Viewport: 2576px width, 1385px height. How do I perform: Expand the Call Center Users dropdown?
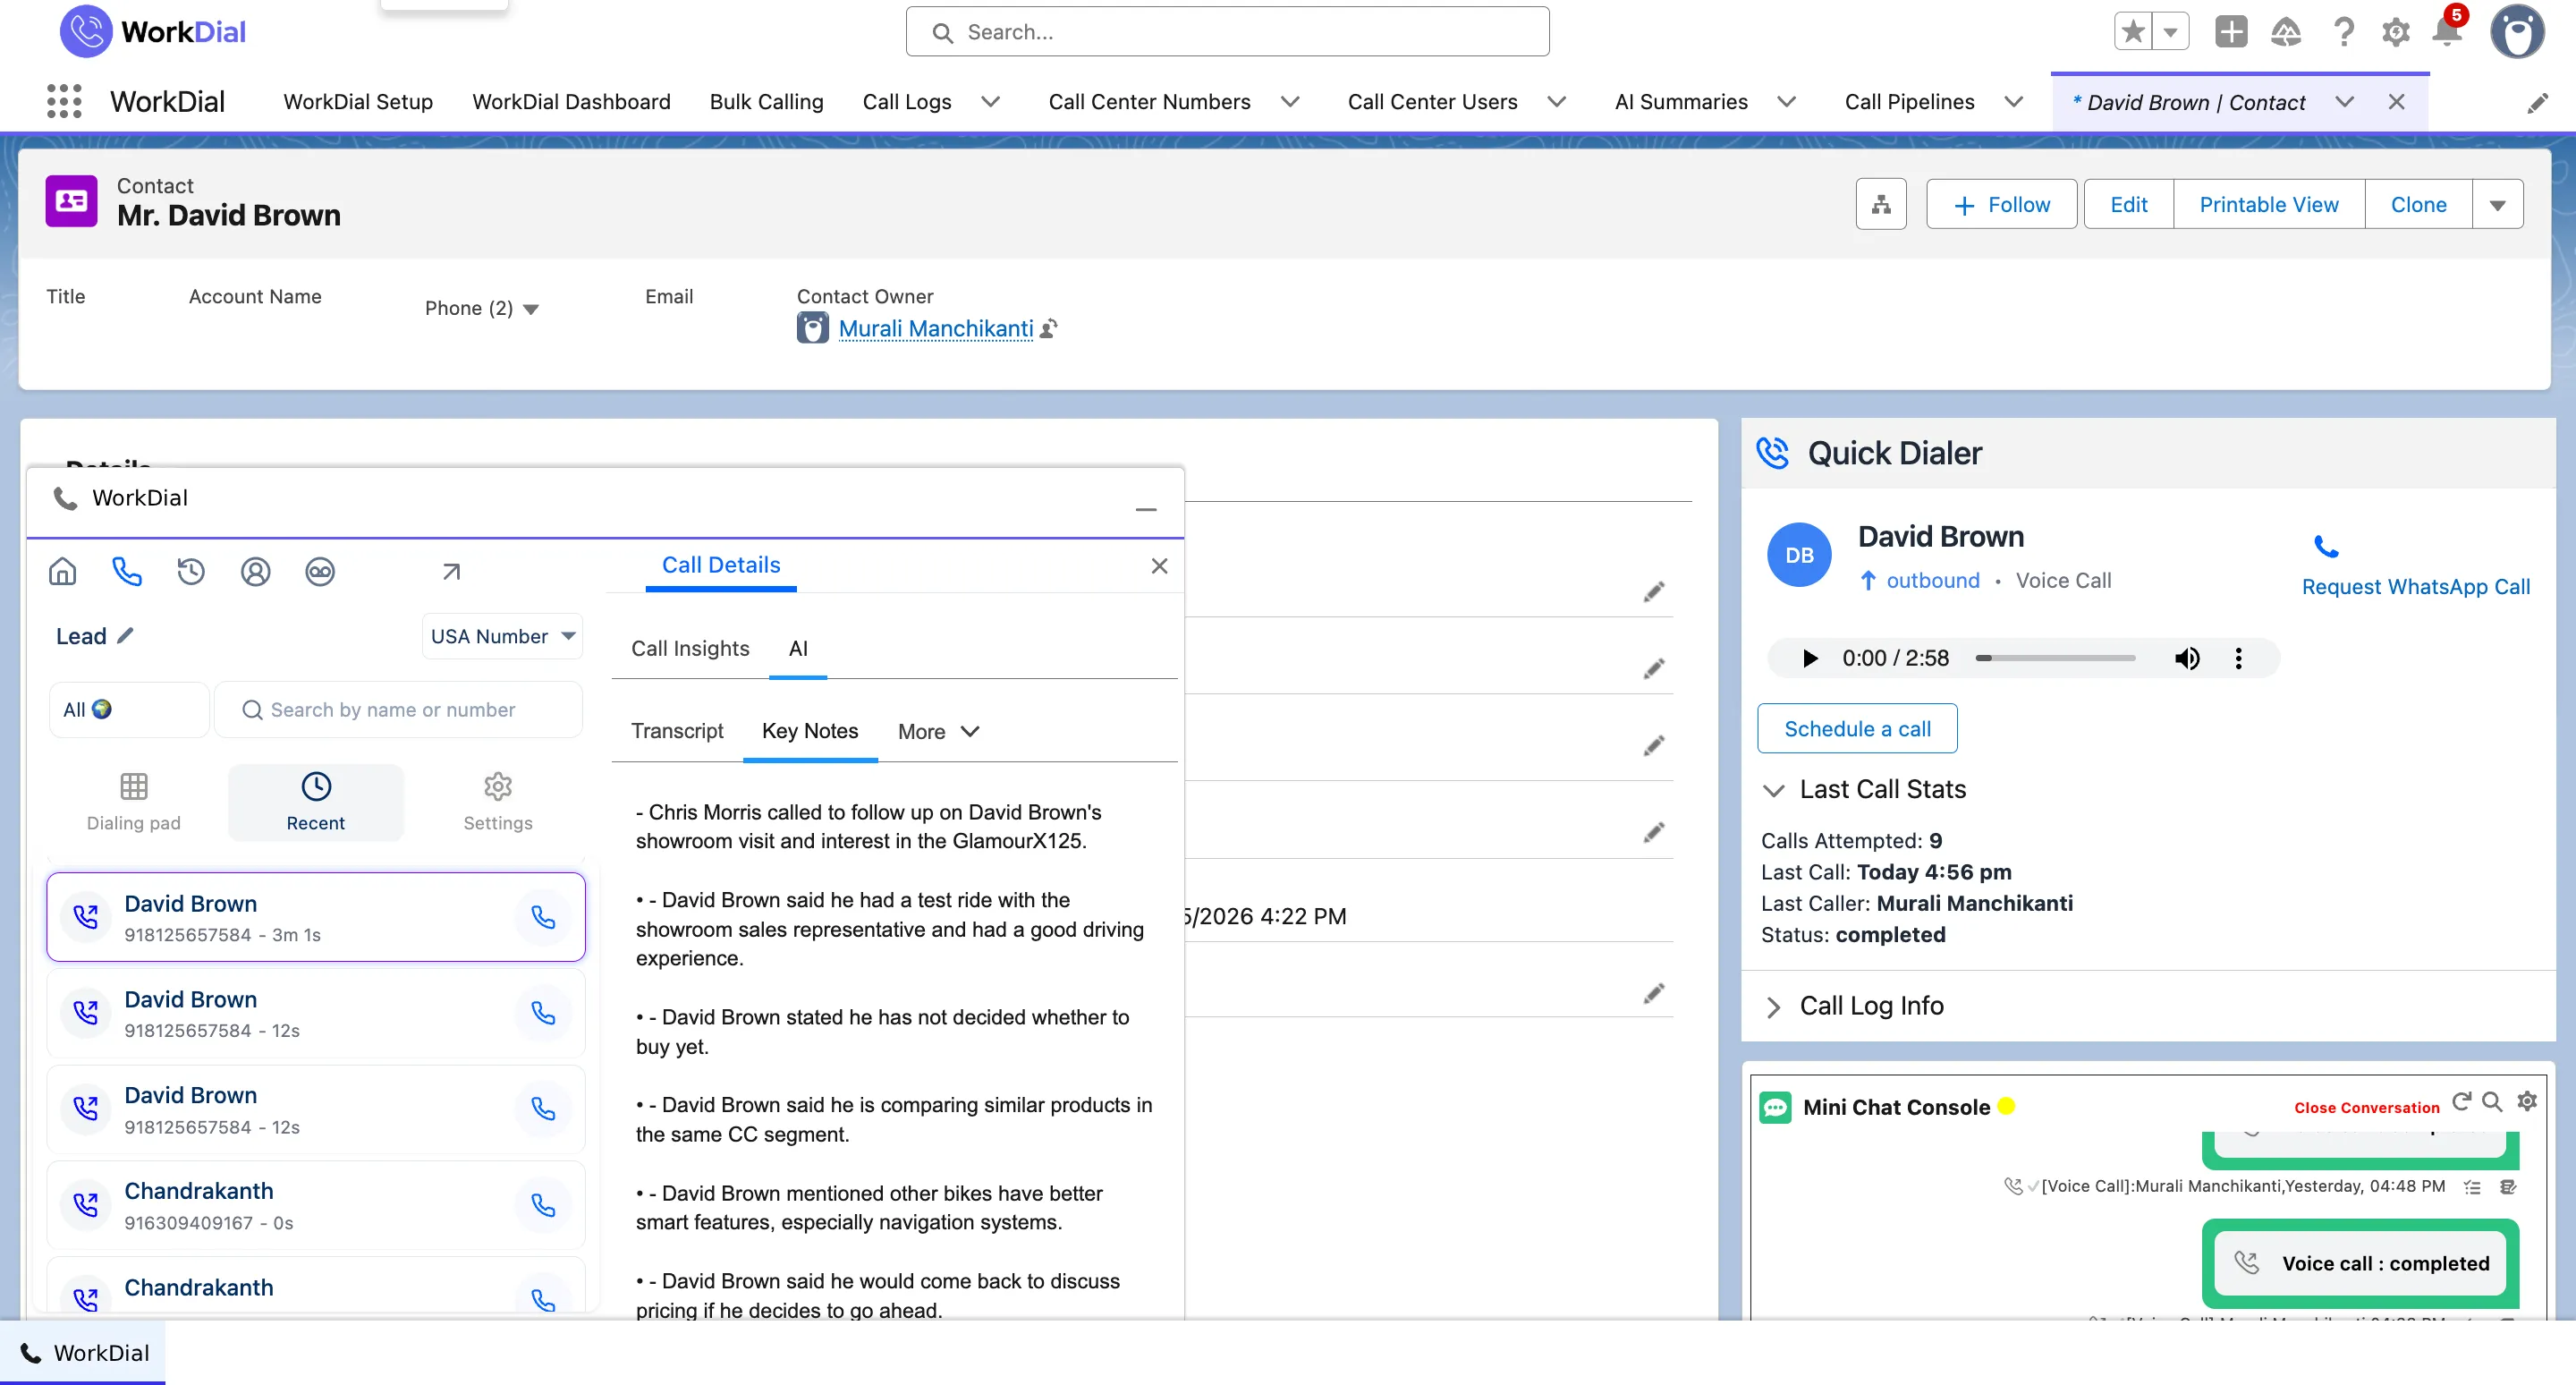click(x=1556, y=102)
